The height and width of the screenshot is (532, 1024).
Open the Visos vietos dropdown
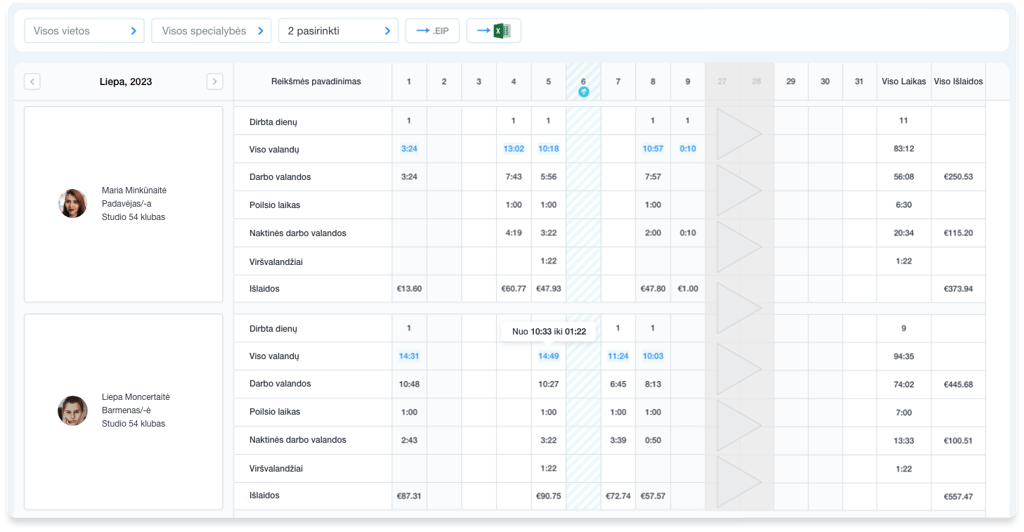(84, 31)
